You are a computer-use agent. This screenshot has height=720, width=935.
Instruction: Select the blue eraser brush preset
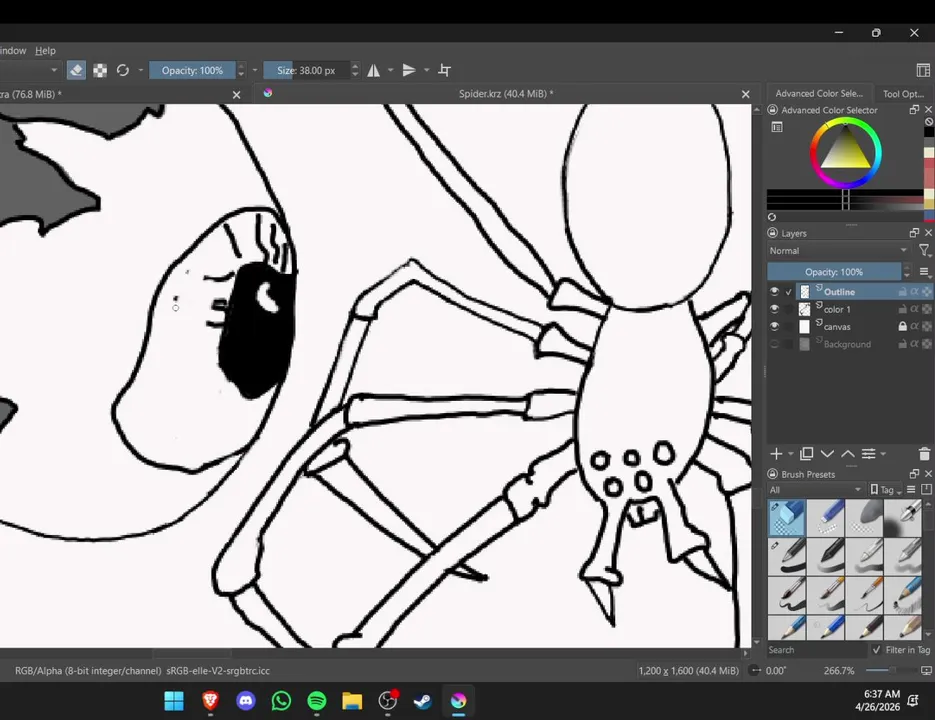[x=787, y=518]
